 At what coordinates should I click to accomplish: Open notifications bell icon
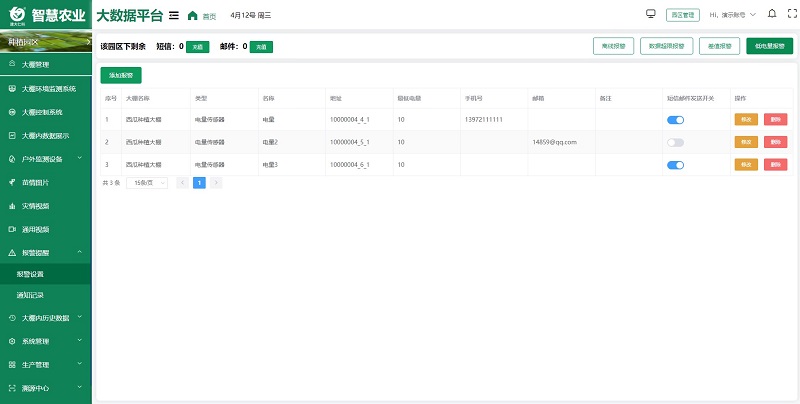[x=771, y=14]
